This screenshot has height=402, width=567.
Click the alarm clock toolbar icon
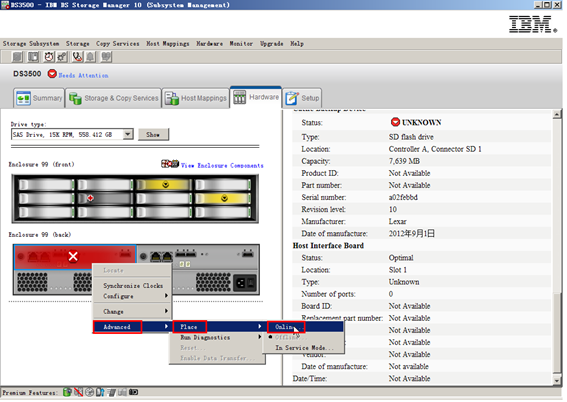[49, 57]
